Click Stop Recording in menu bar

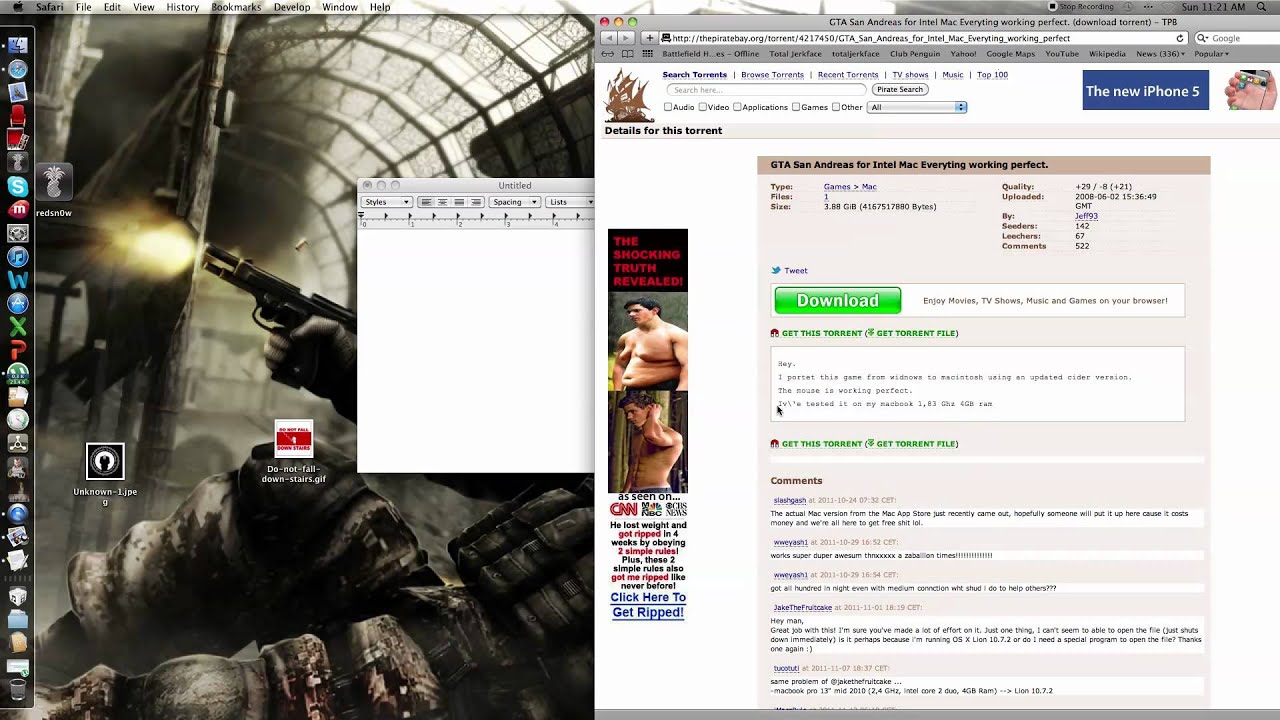pos(1080,7)
